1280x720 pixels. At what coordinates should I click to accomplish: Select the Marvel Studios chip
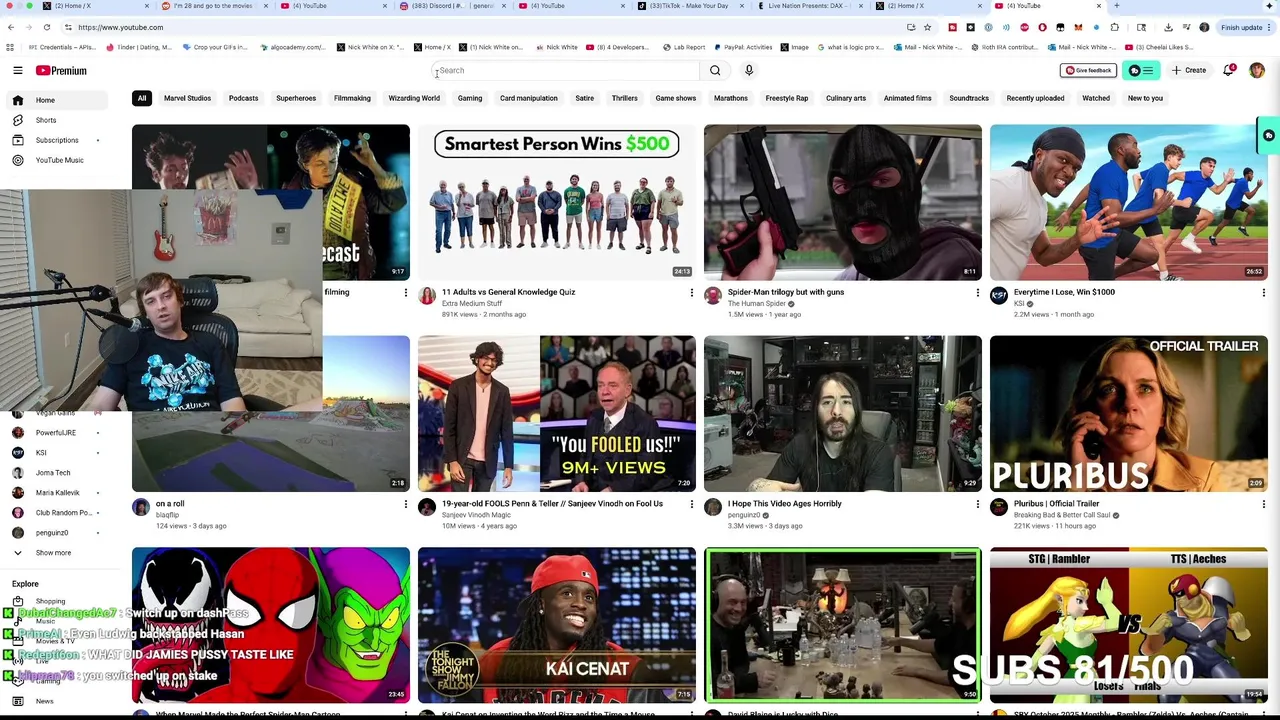(187, 98)
